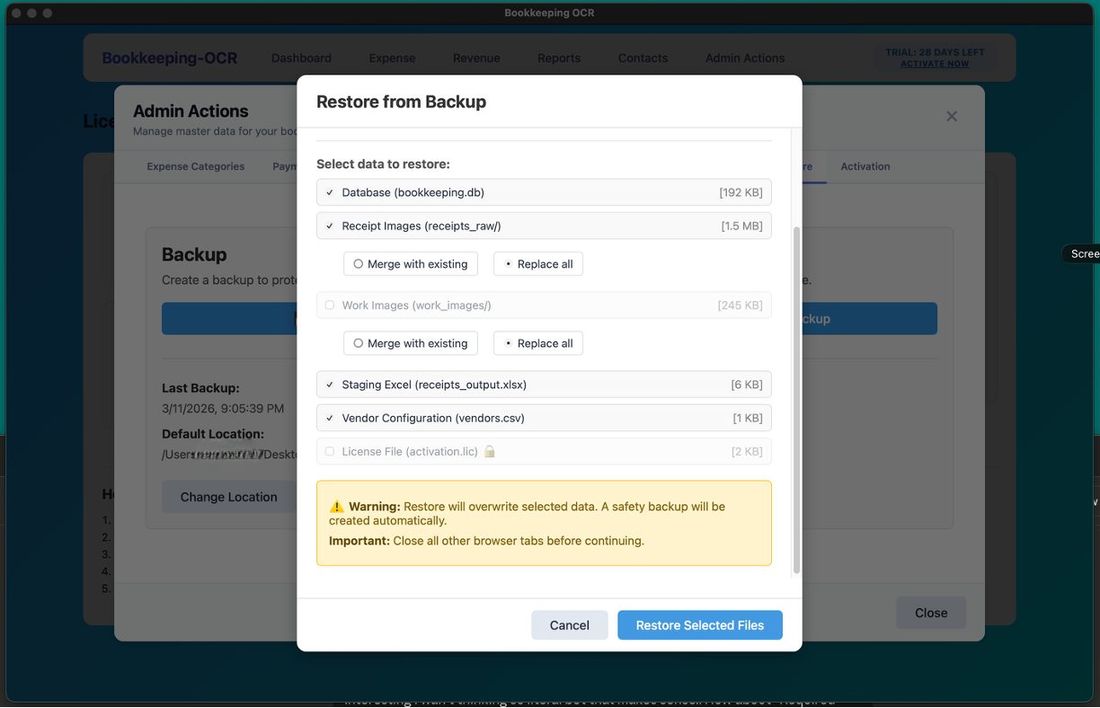Open the Reports navigation item
The image size is (1100, 708).
point(558,57)
